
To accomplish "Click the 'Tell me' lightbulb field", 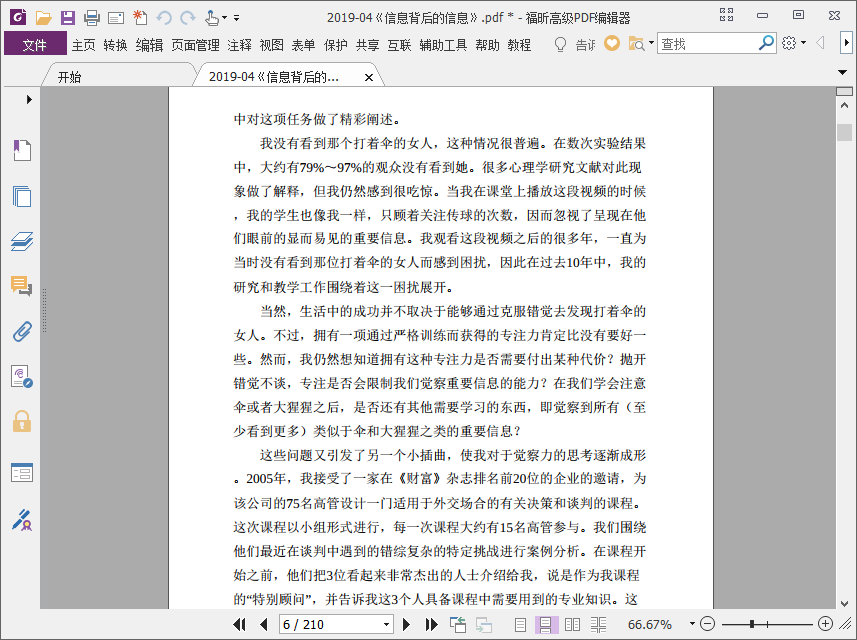I will [x=574, y=44].
